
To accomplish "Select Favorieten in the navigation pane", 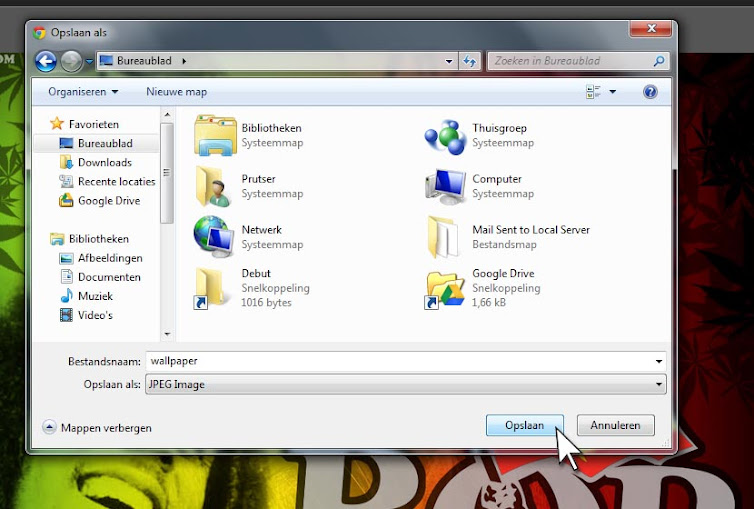I will tap(94, 124).
